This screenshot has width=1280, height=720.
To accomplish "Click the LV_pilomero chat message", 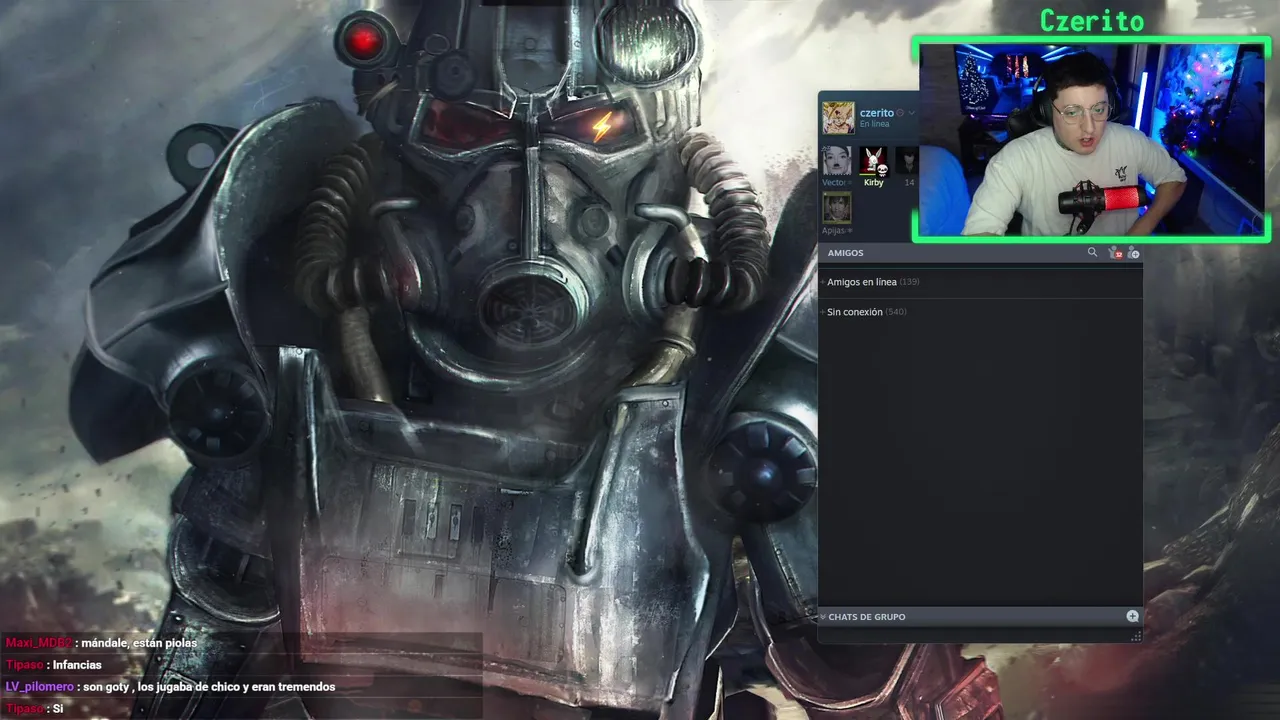I will 170,687.
